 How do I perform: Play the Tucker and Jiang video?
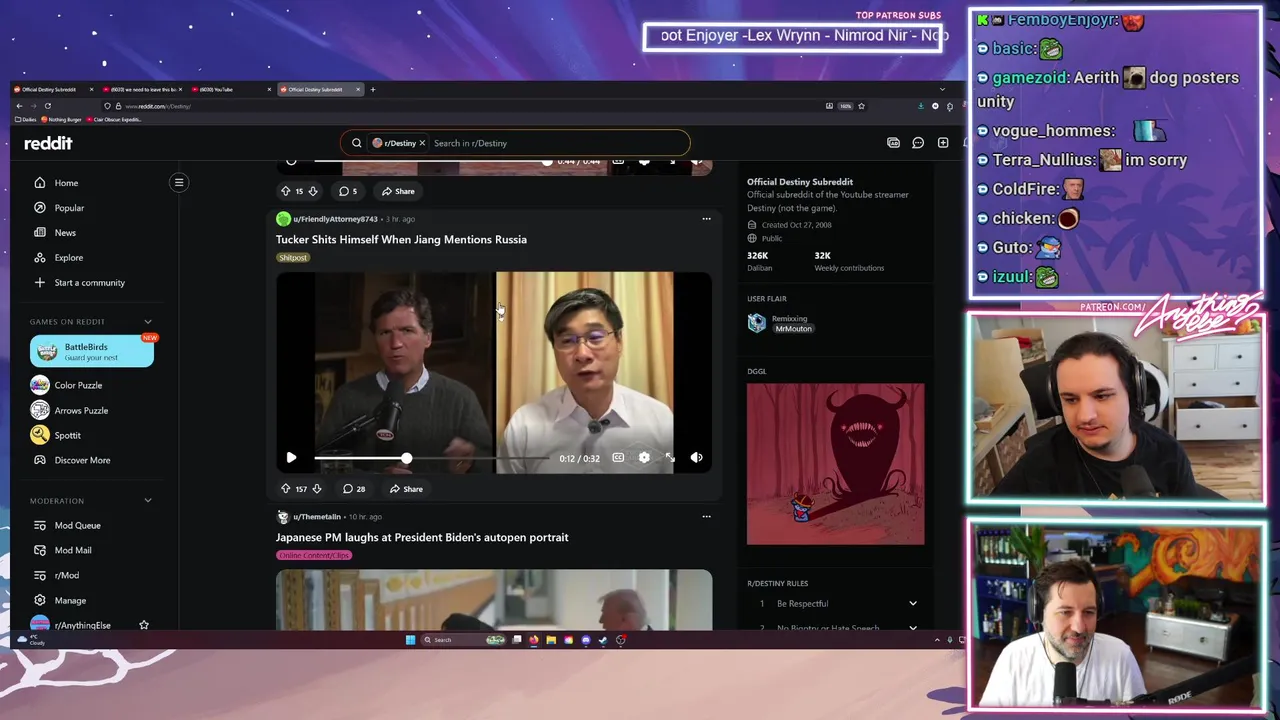point(291,458)
